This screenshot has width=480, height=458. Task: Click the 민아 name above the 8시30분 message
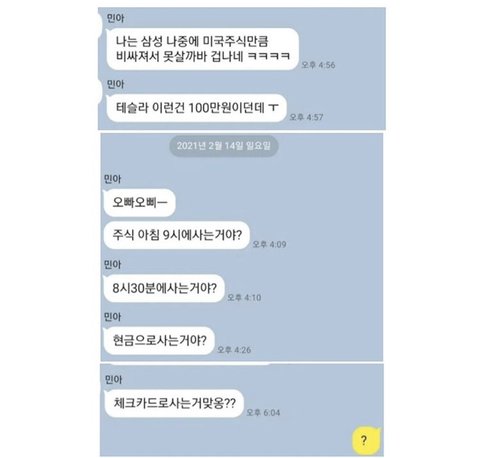point(113,265)
